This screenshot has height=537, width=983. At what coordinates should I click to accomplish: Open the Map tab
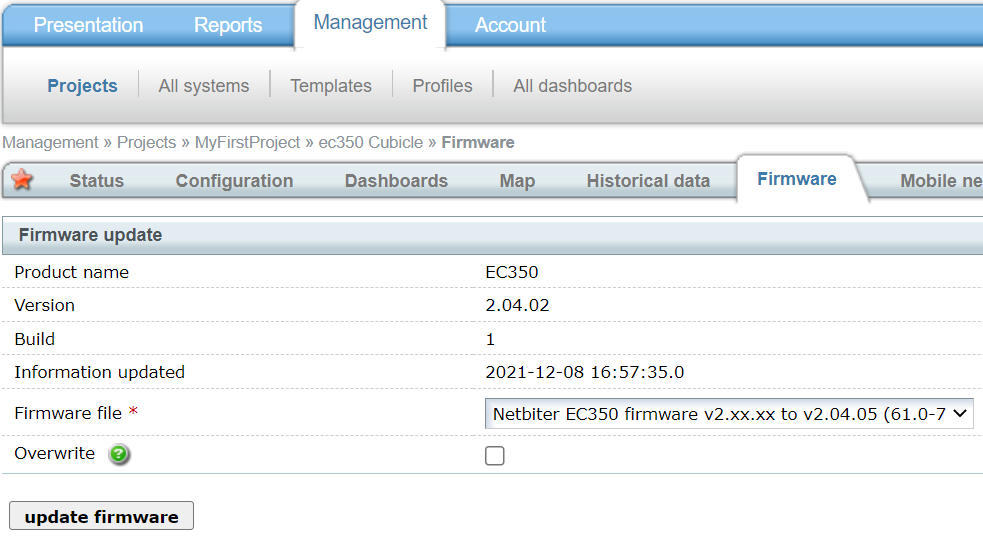(x=517, y=181)
